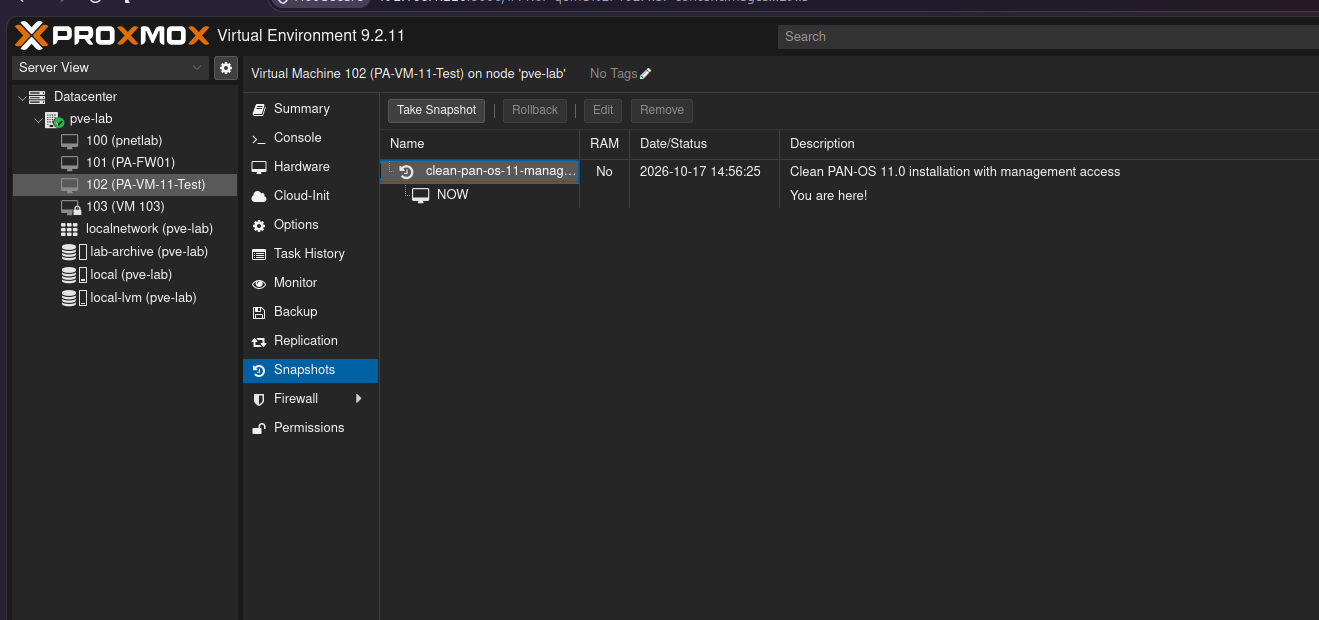Click the pve-lab node icon
Viewport: 1319px width, 620px height.
tap(54, 119)
